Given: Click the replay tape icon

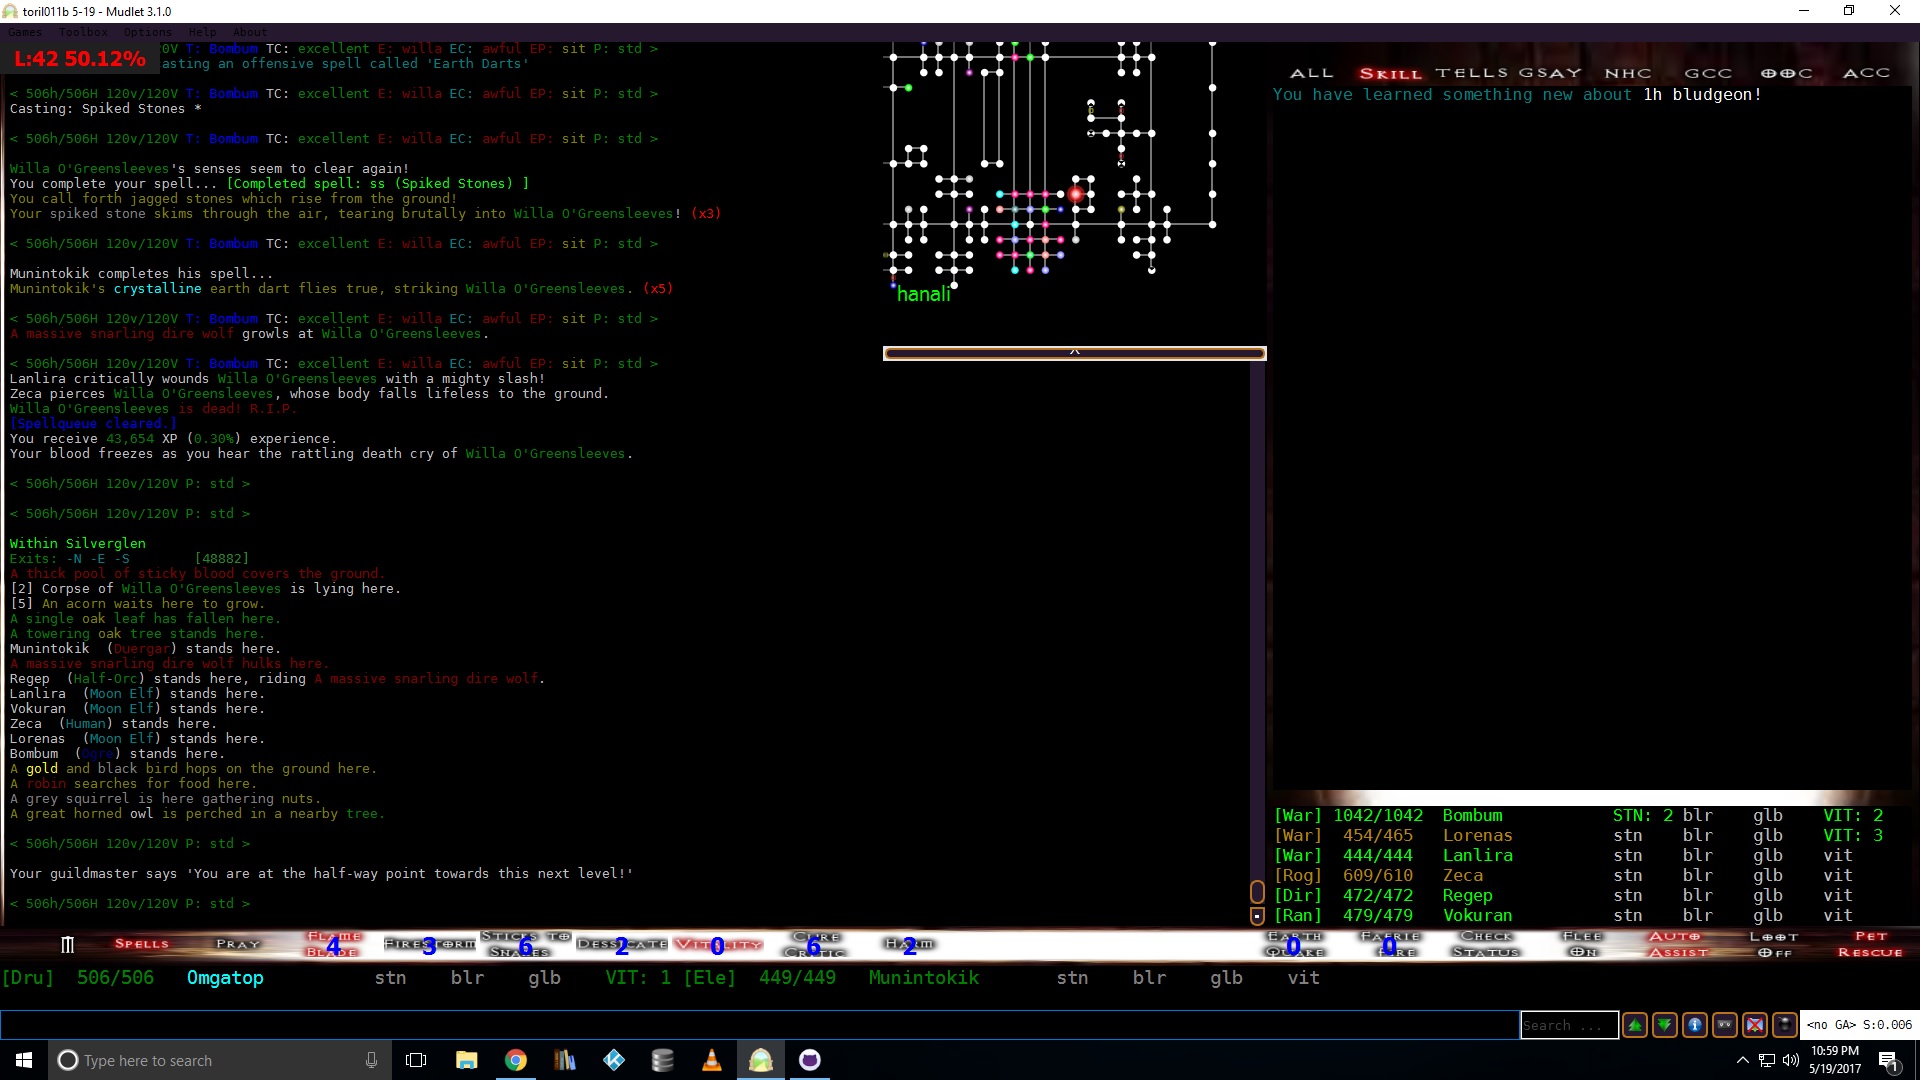Looking at the screenshot, I should pos(1725,1025).
